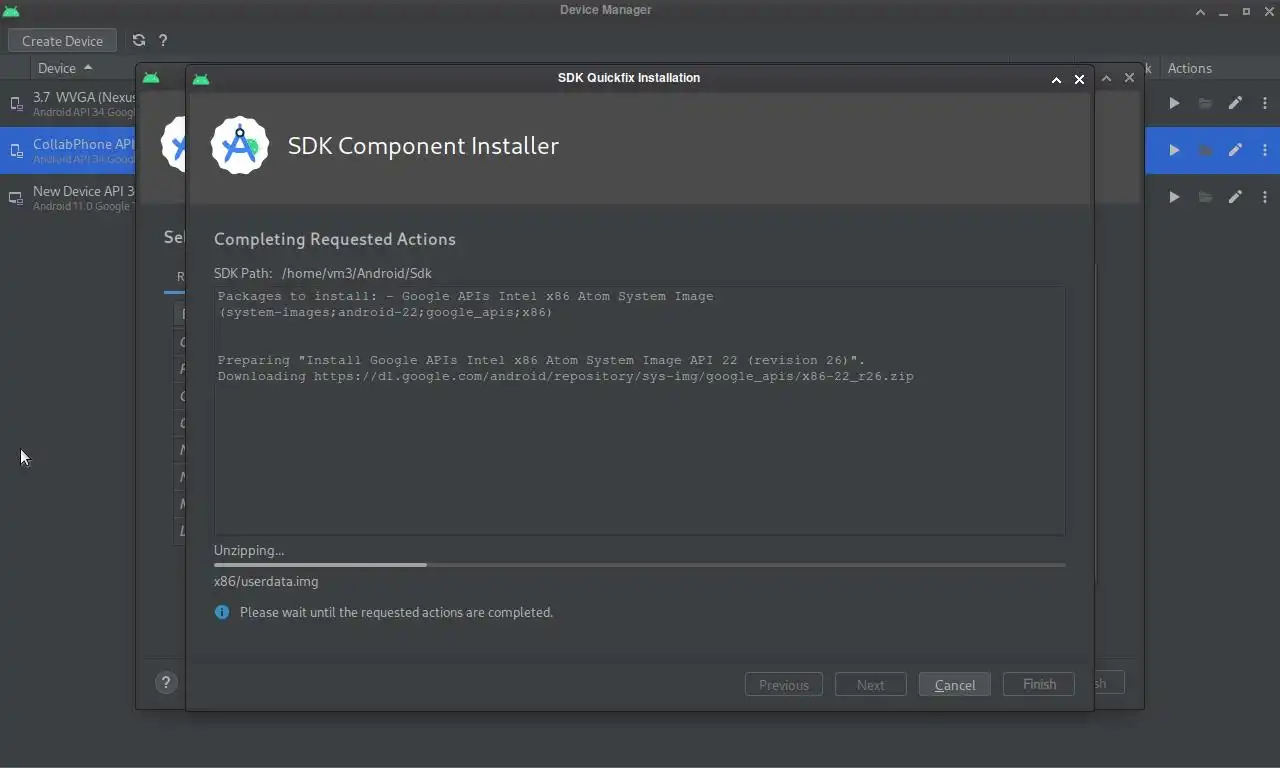This screenshot has width=1280, height=768.
Task: Click phone icon of CollabPhone API device
Action: tap(16, 151)
